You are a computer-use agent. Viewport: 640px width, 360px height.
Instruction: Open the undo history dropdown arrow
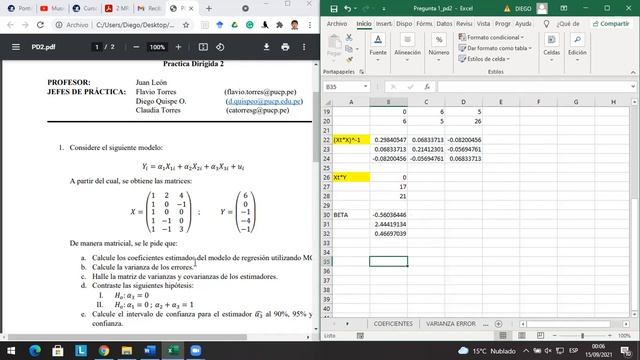point(355,9)
